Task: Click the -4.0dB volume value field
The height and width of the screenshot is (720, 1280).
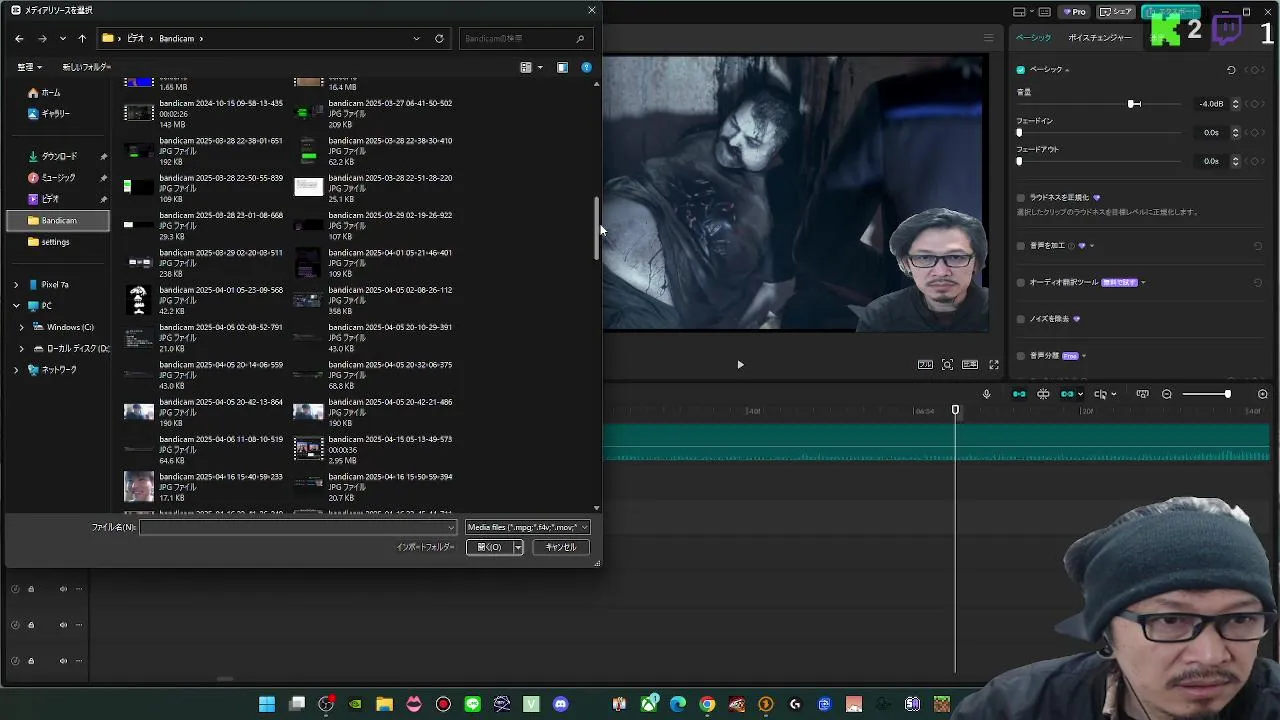Action: 1212,104
